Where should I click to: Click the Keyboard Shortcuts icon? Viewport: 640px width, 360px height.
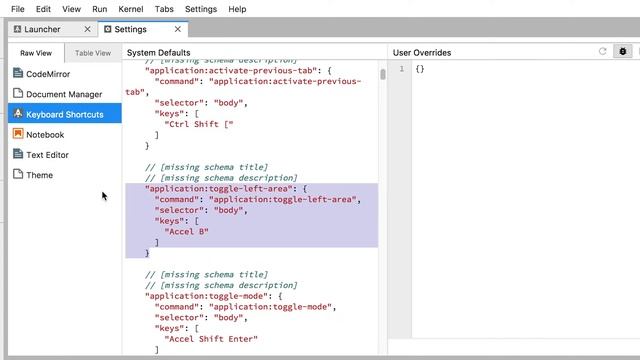click(18, 113)
